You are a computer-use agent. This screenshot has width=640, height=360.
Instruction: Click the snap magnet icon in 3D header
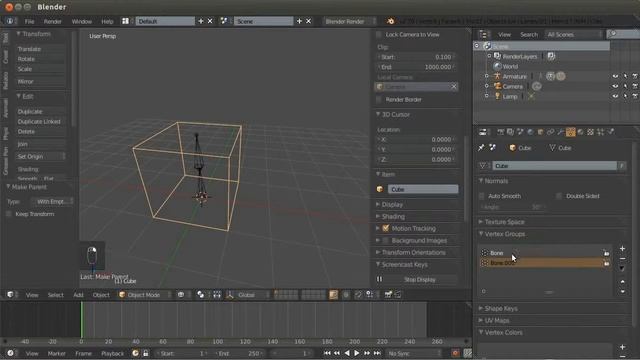[358, 295]
